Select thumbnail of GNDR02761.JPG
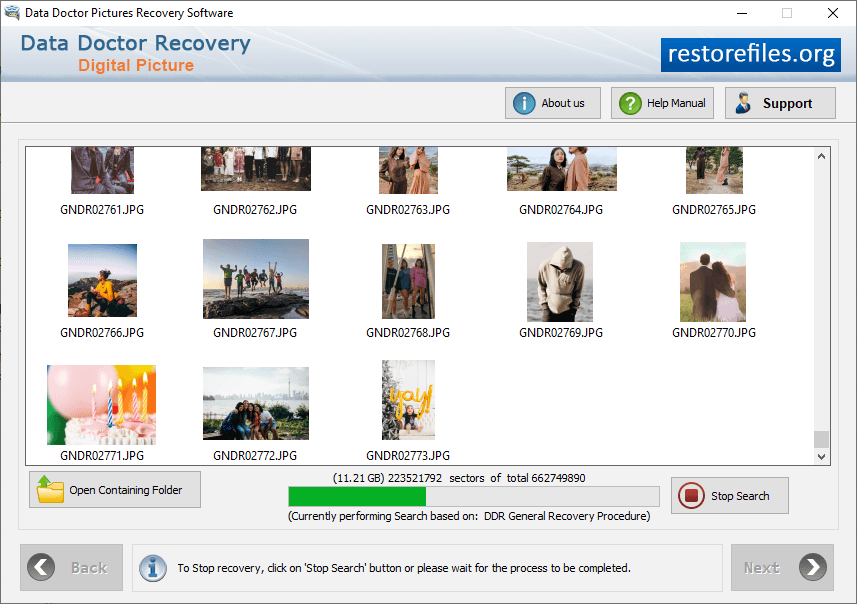Viewport: 857px width, 604px height. (102, 170)
